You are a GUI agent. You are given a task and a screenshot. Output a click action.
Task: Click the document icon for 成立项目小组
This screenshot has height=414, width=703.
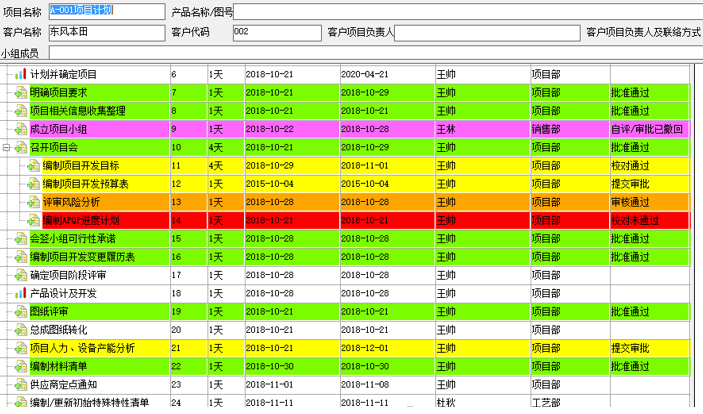click(x=21, y=129)
